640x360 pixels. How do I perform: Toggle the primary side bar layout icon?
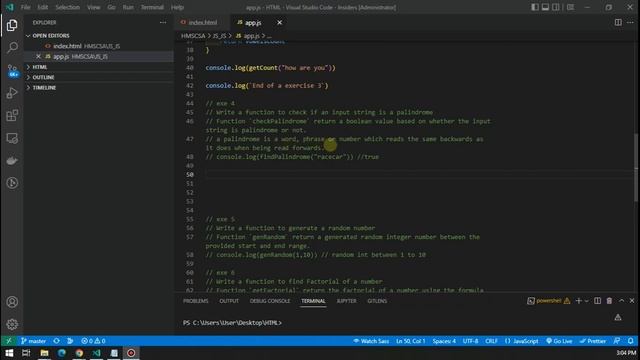[535, 7]
